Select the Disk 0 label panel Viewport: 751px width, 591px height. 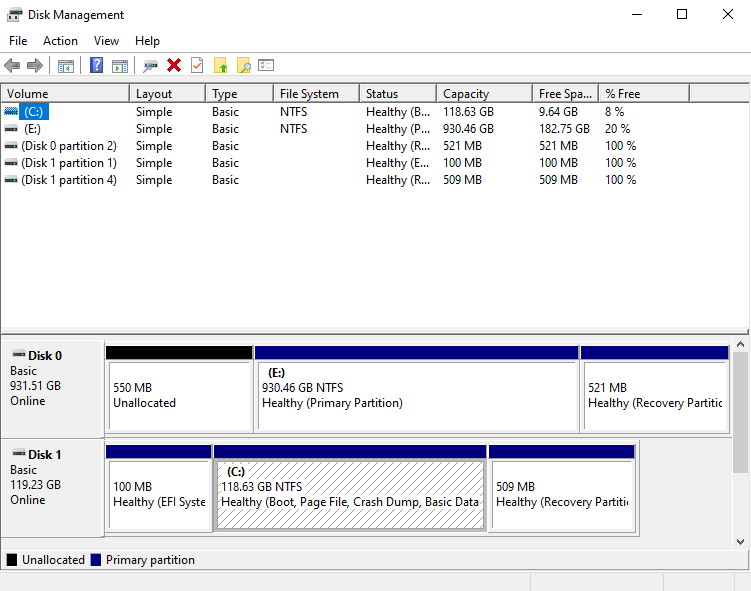point(53,388)
